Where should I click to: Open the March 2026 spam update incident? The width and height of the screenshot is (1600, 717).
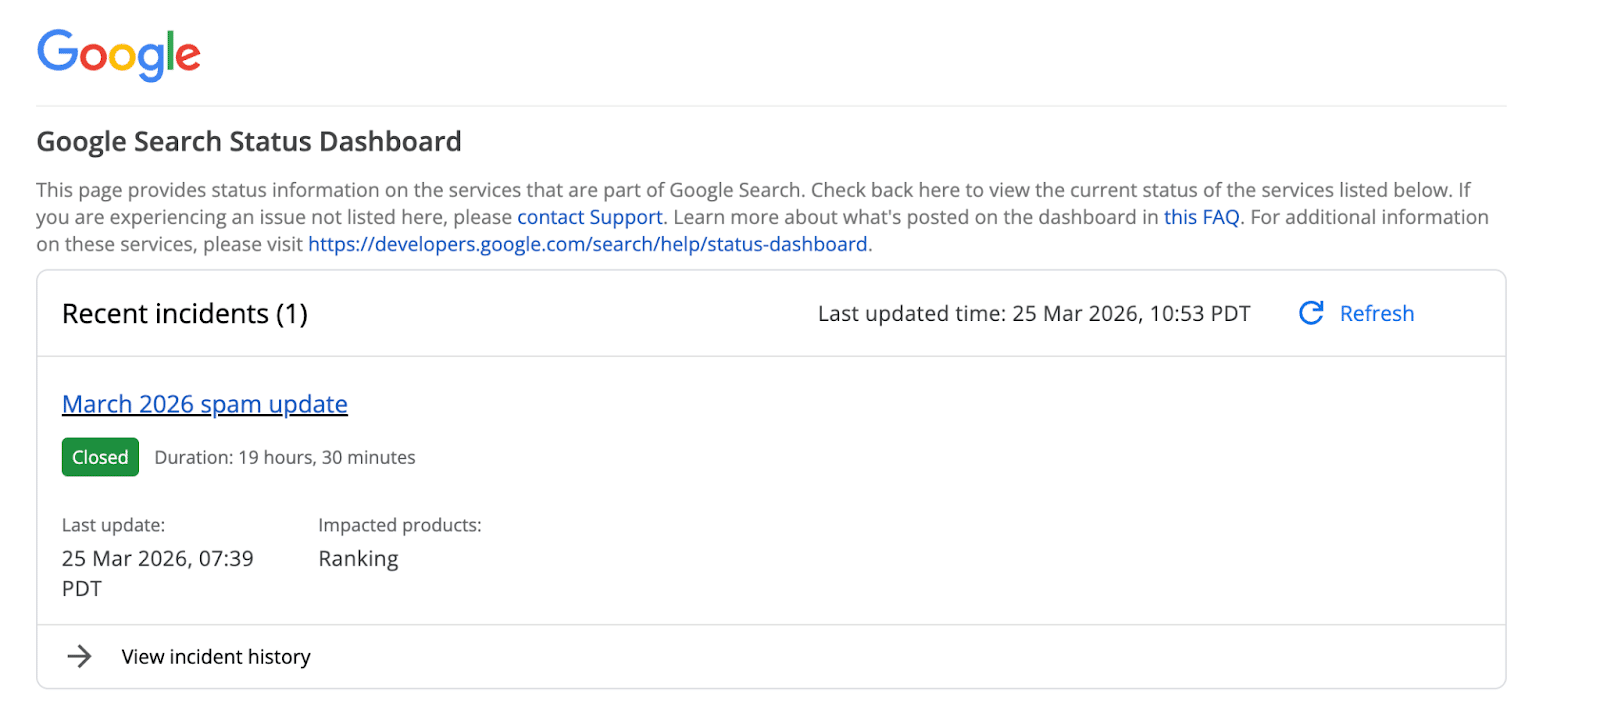[x=204, y=404]
